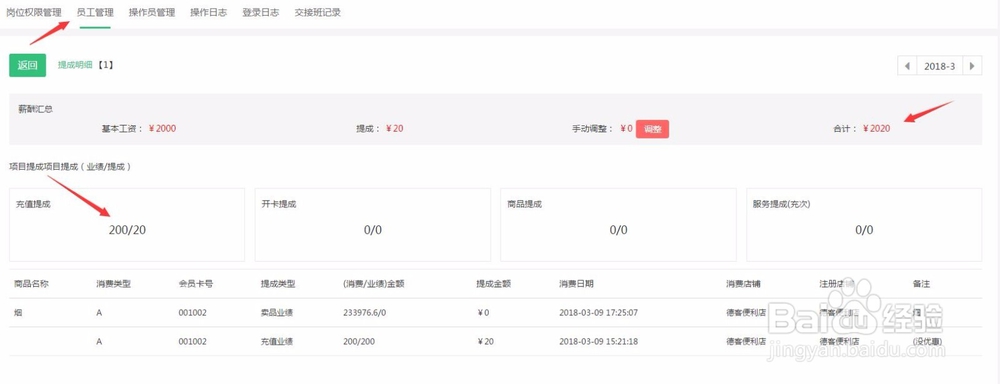The image size is (1000, 384).
Task: Click the 提成 value ¥20 in summary
Action: (x=395, y=129)
